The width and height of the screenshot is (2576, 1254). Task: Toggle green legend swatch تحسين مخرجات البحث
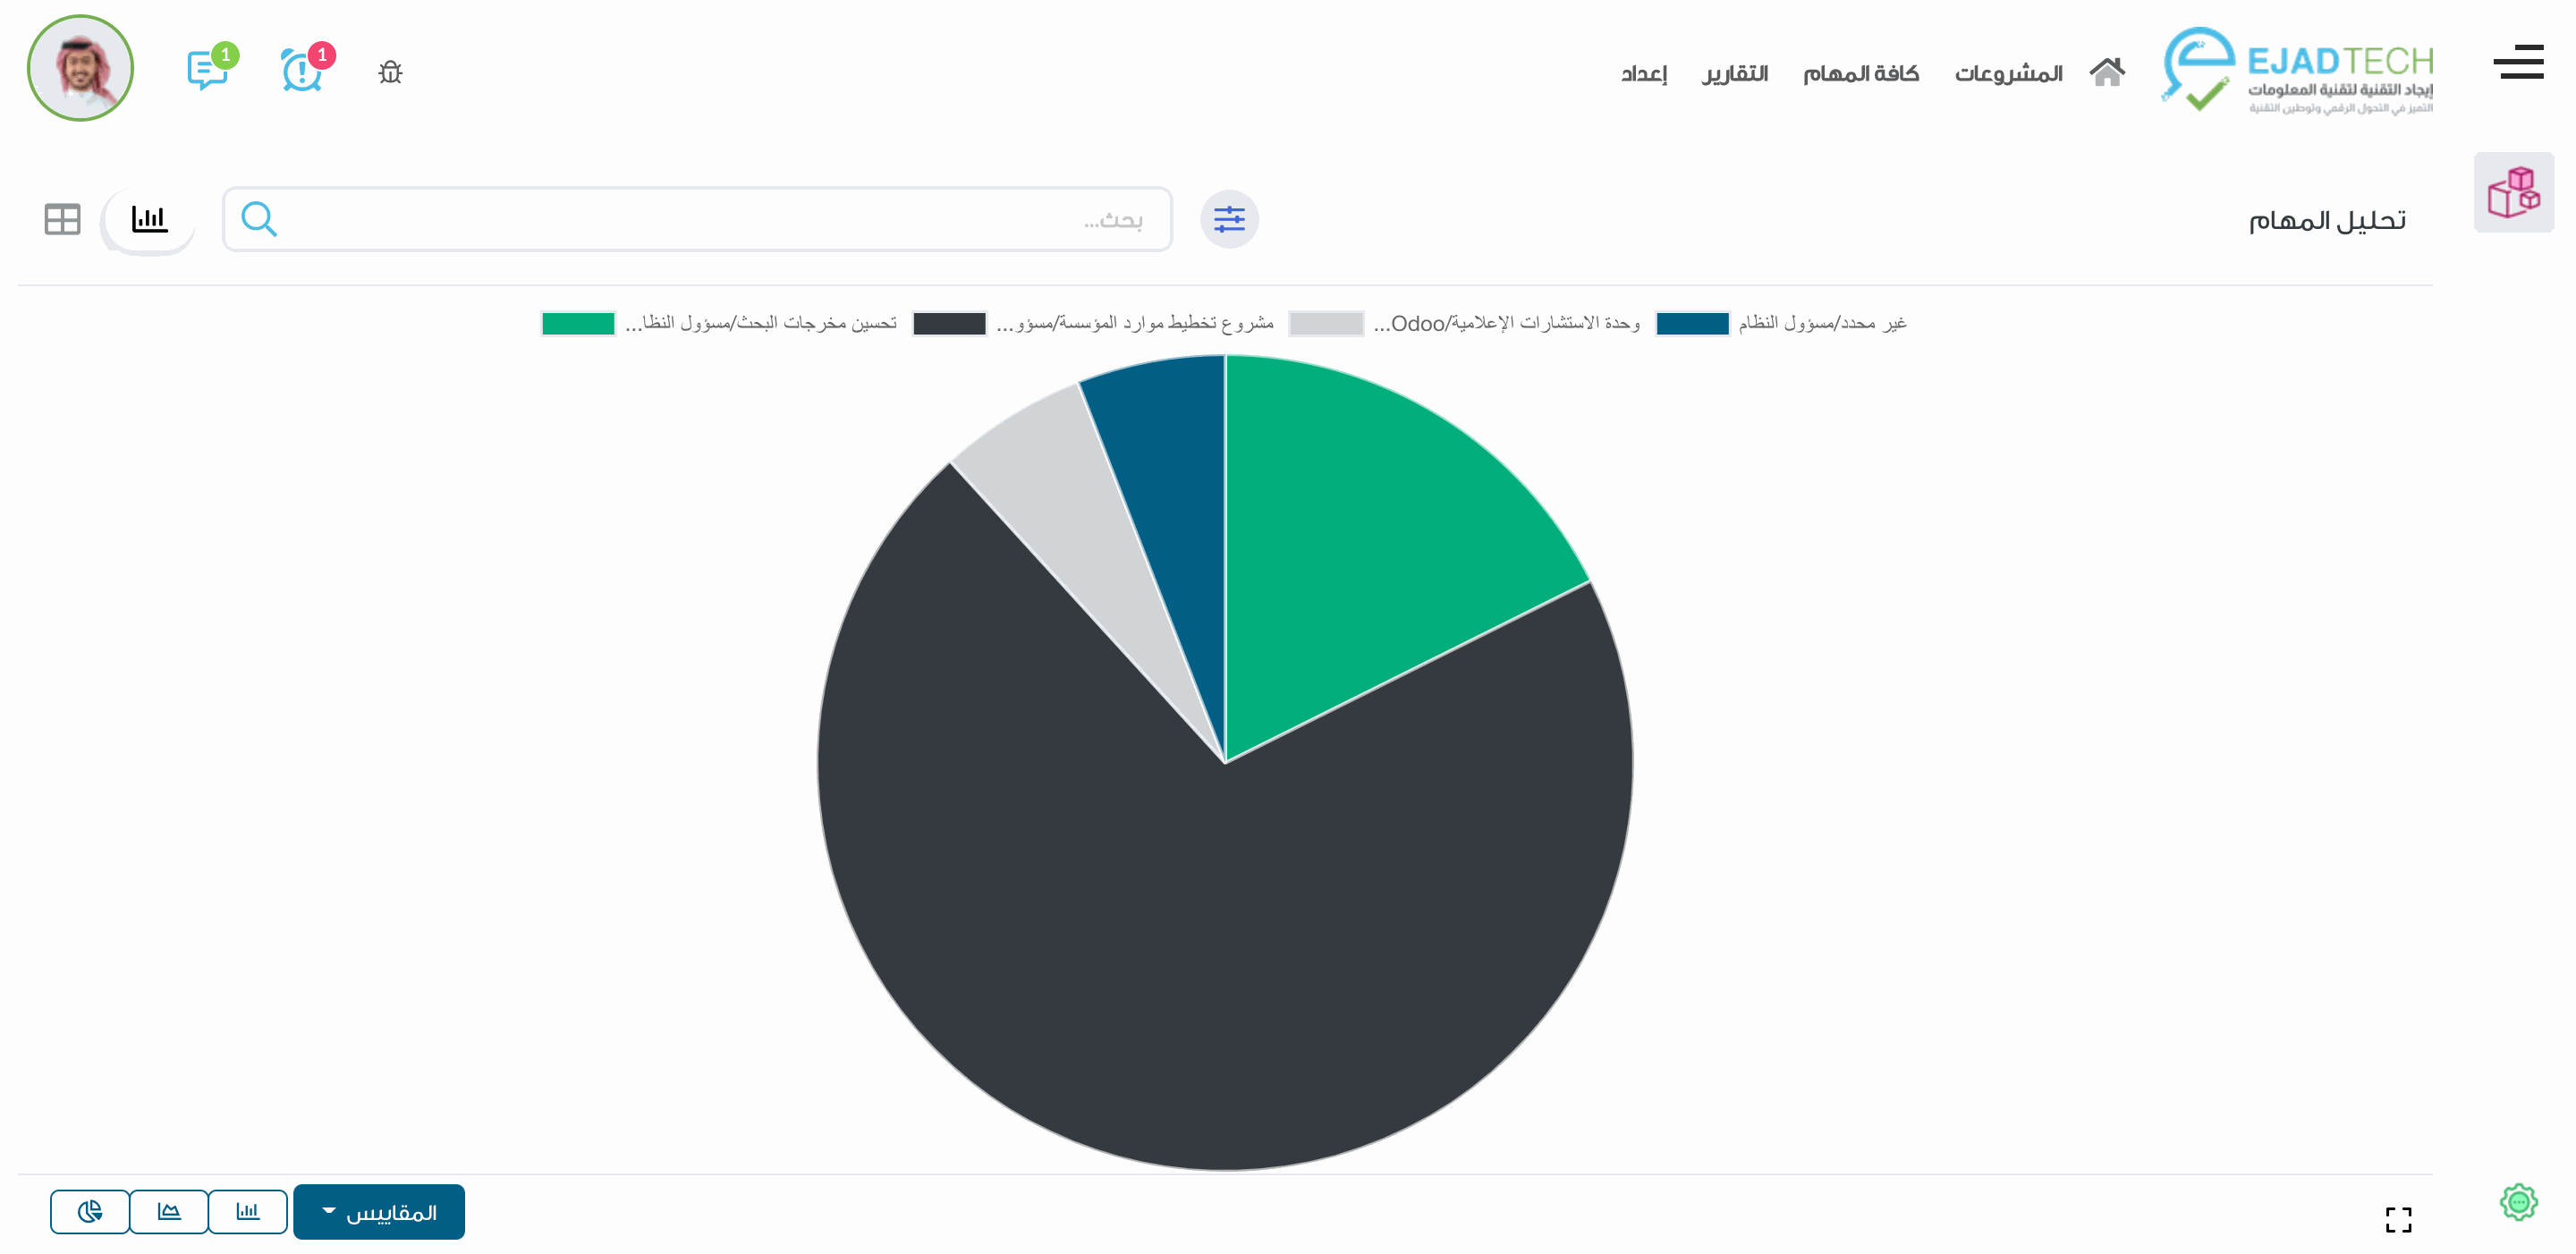[578, 323]
